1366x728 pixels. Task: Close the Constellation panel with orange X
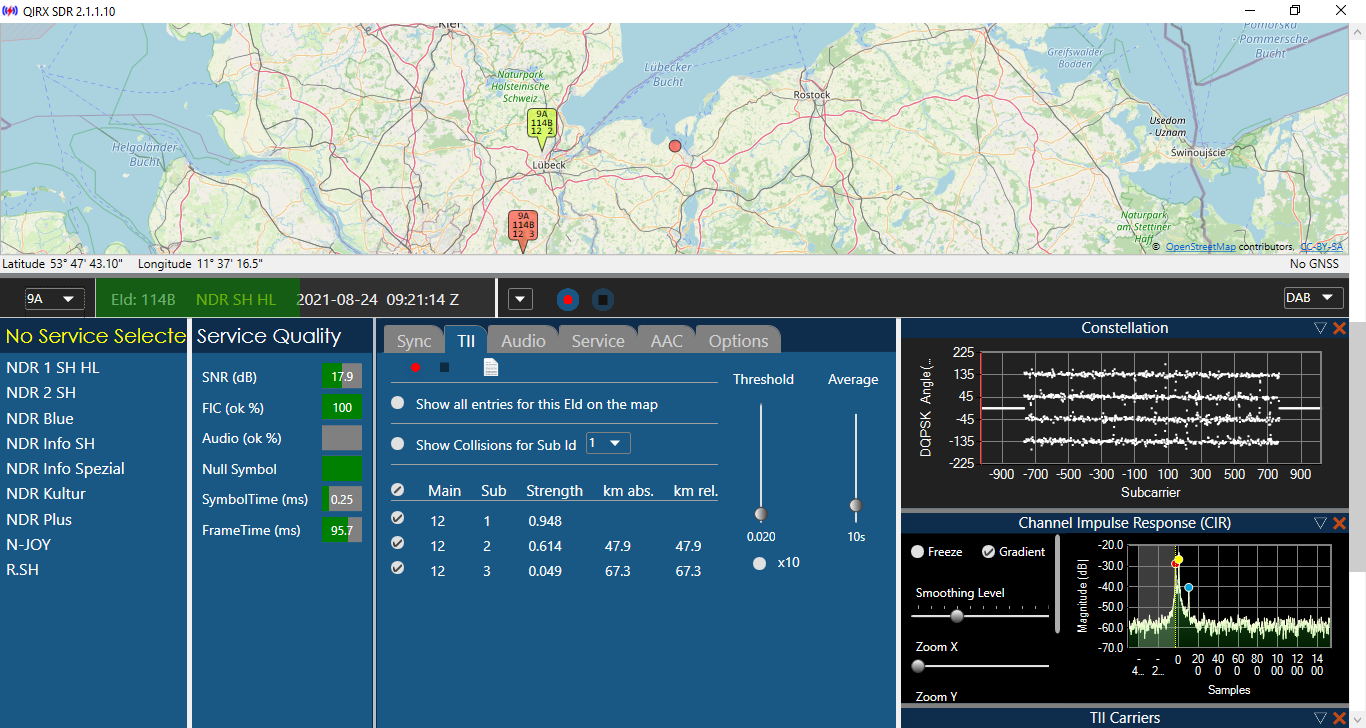(1339, 328)
